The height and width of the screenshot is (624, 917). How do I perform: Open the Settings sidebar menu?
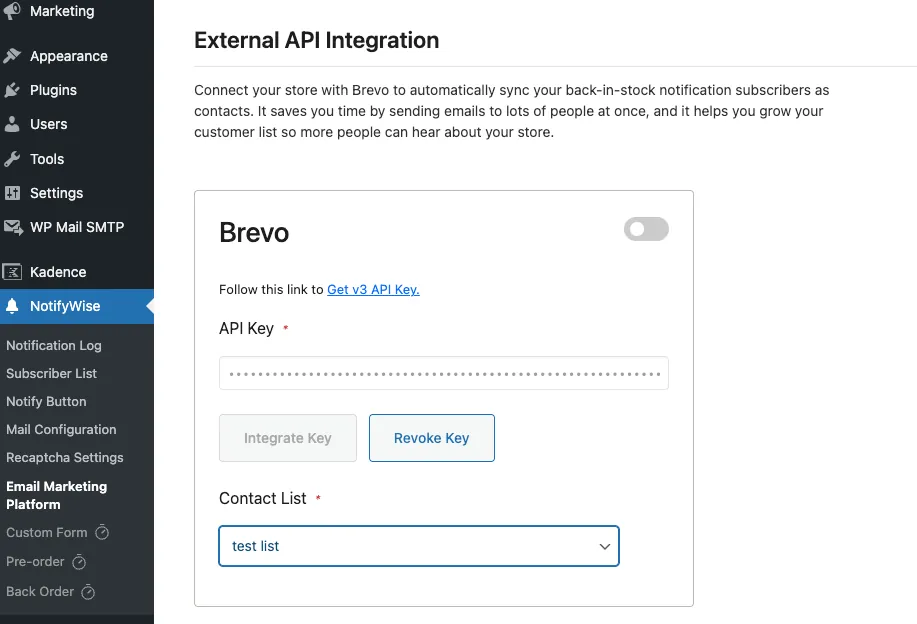point(56,193)
